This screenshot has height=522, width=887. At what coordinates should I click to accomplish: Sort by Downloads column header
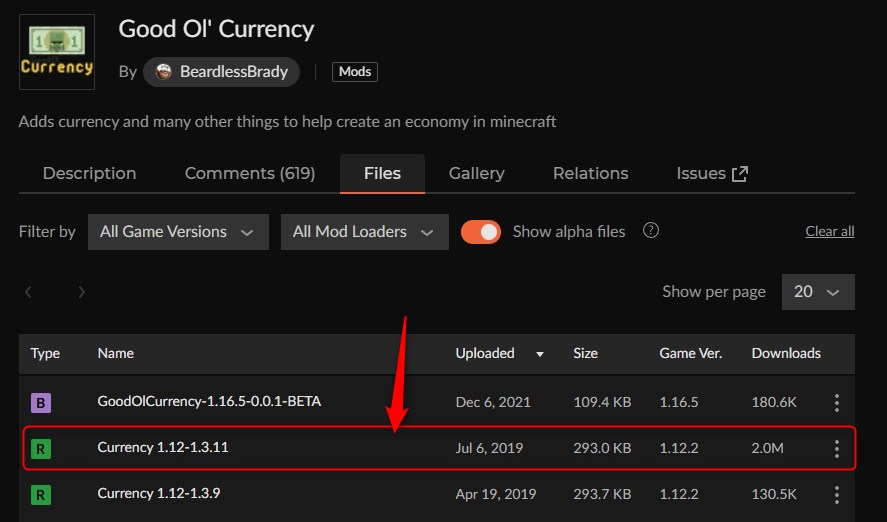tap(786, 353)
